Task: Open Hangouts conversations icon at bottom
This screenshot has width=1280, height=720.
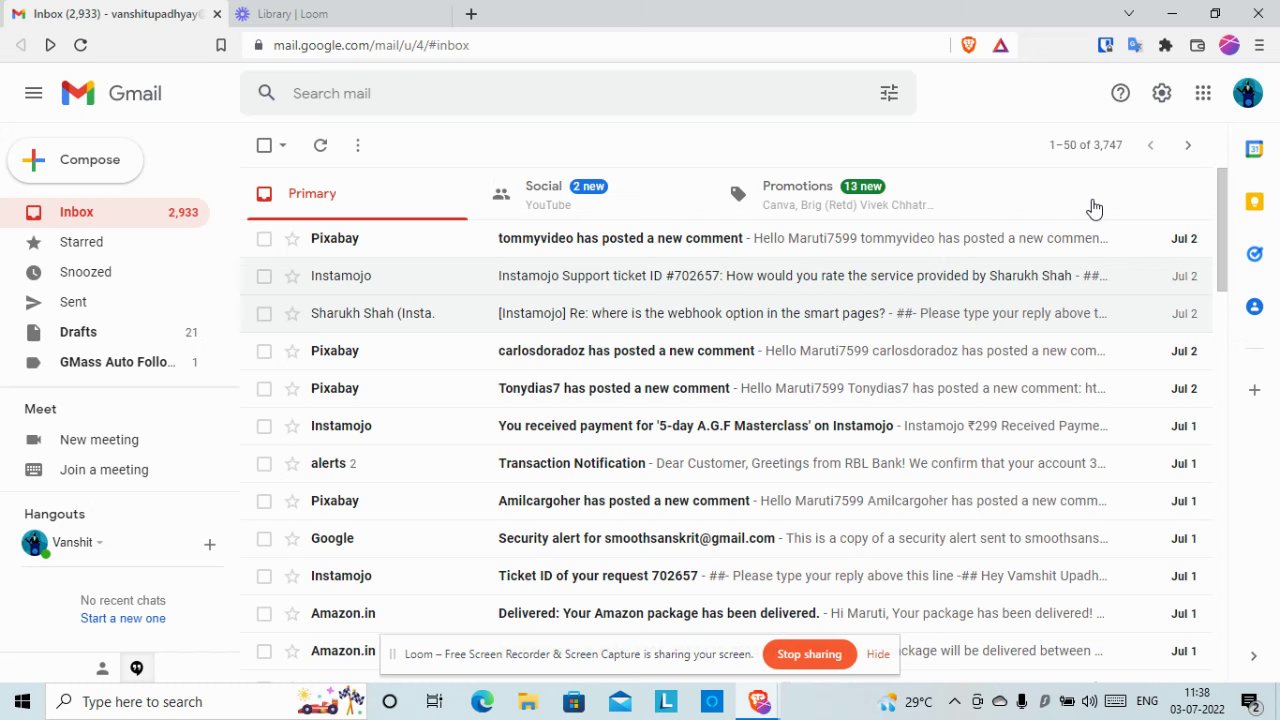Action: tap(137, 668)
